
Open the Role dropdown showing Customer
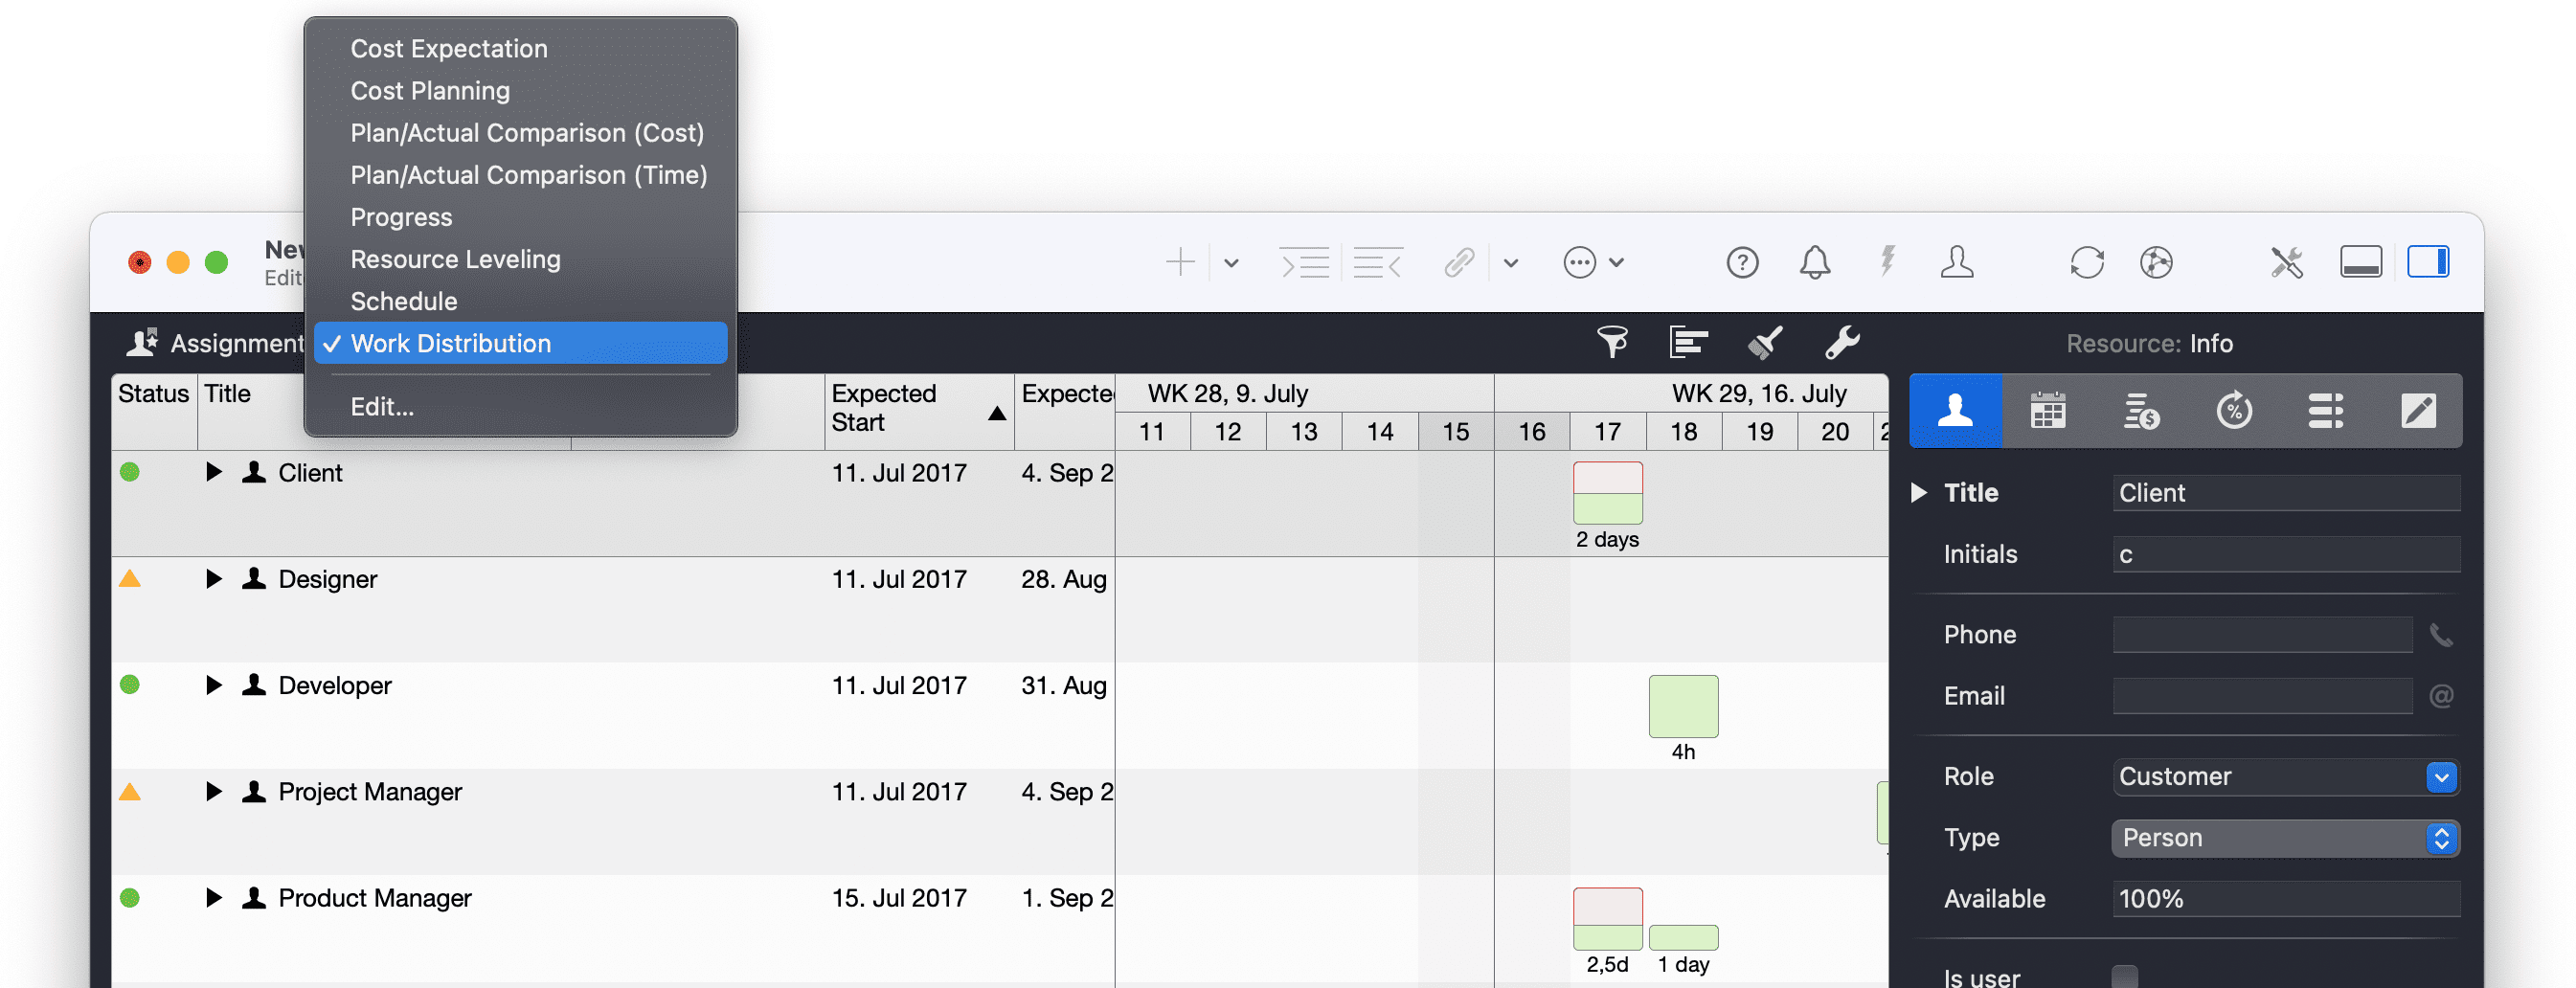pyautogui.click(x=2443, y=777)
